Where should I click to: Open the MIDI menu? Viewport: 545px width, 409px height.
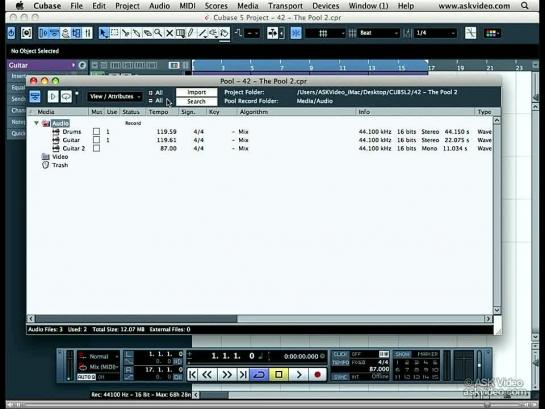[187, 6]
